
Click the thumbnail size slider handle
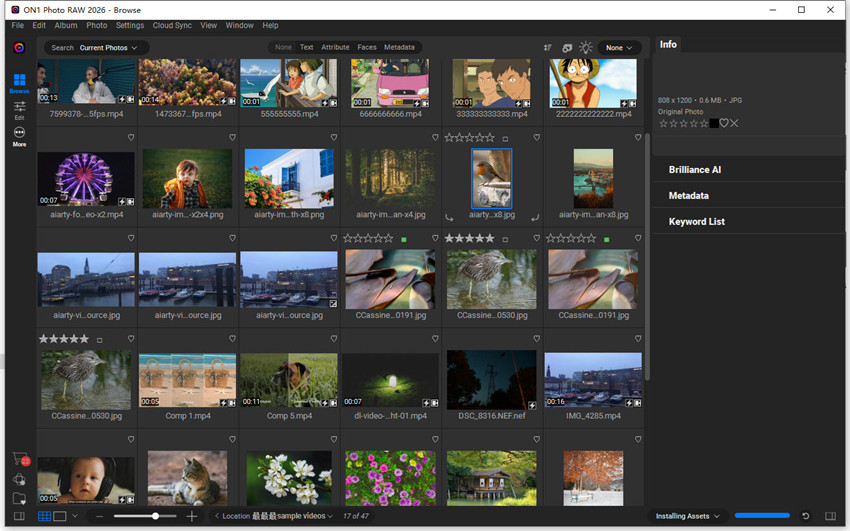[155, 516]
